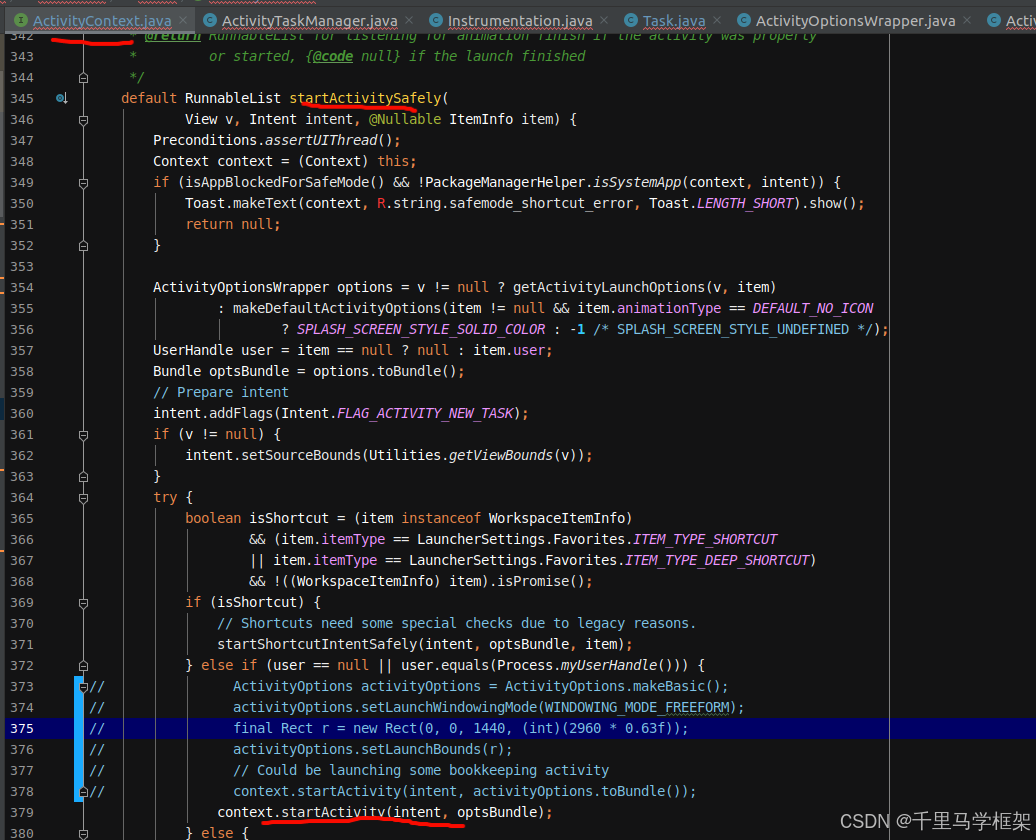Click makeDefaultActivityOptions on line 355
1036x840 pixels.
pyautogui.click(x=337, y=309)
